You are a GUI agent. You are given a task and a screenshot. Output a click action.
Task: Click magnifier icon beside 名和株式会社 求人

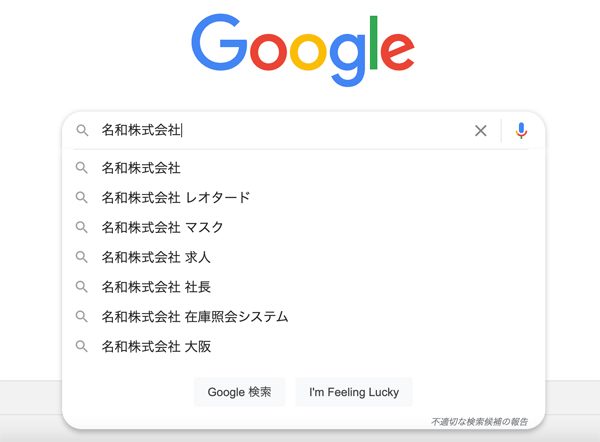click(x=82, y=257)
